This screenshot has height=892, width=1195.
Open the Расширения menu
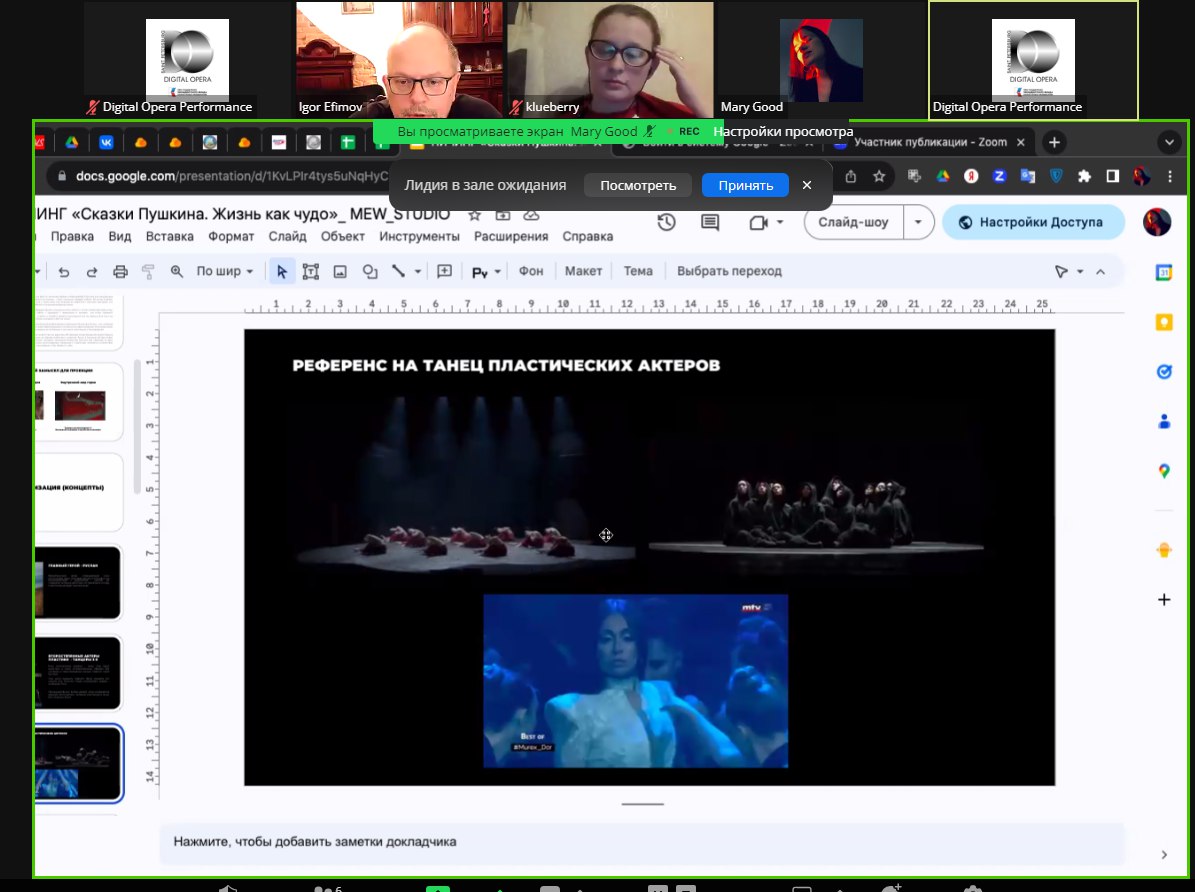click(x=511, y=236)
